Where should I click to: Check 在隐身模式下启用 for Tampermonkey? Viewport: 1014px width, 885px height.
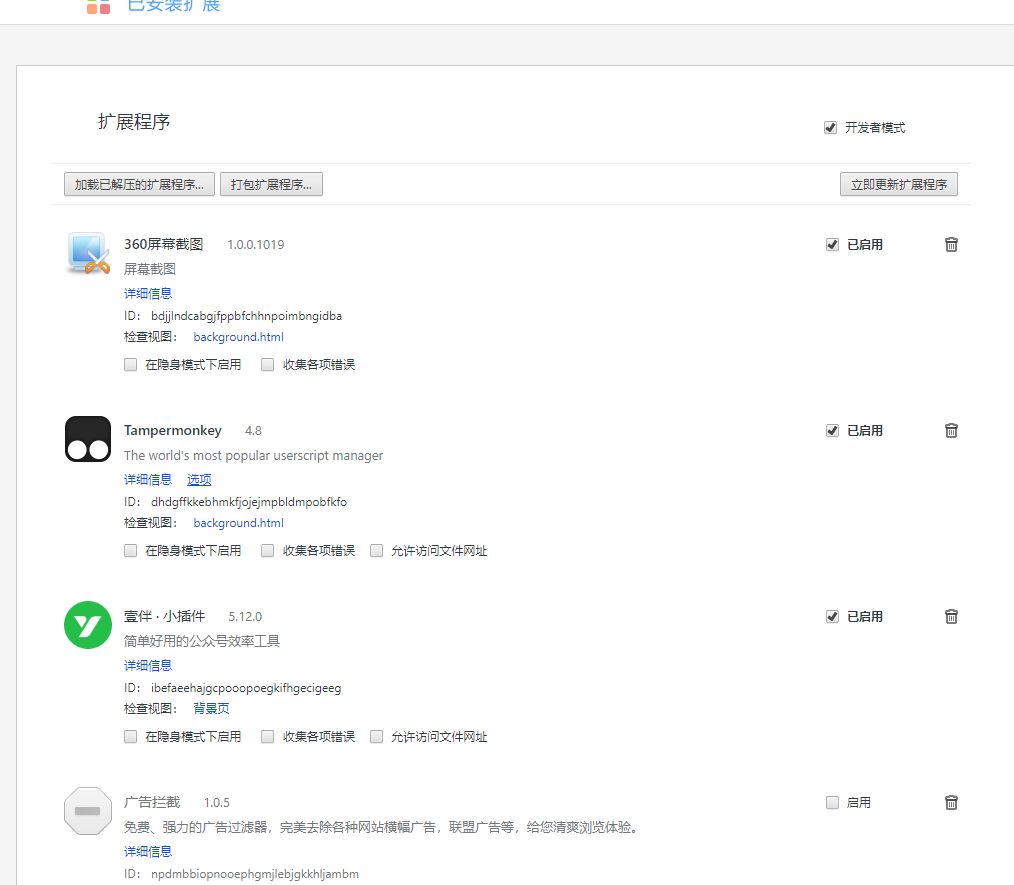click(x=131, y=551)
